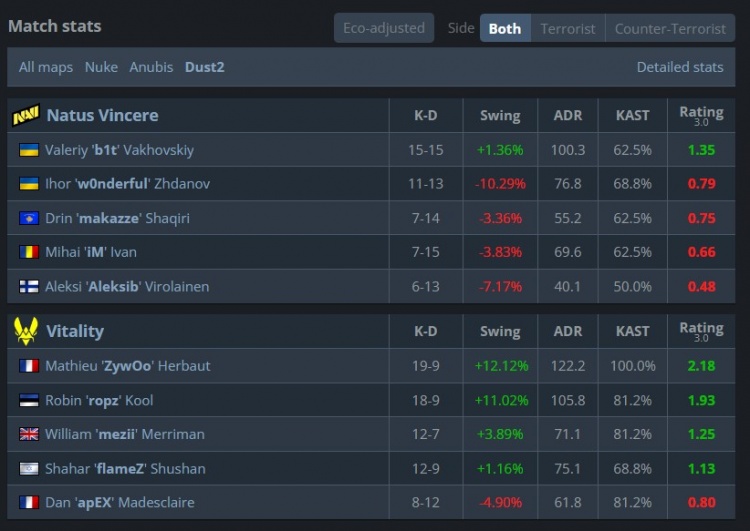Open the Vitality team page
750x531 pixels.
point(75,331)
